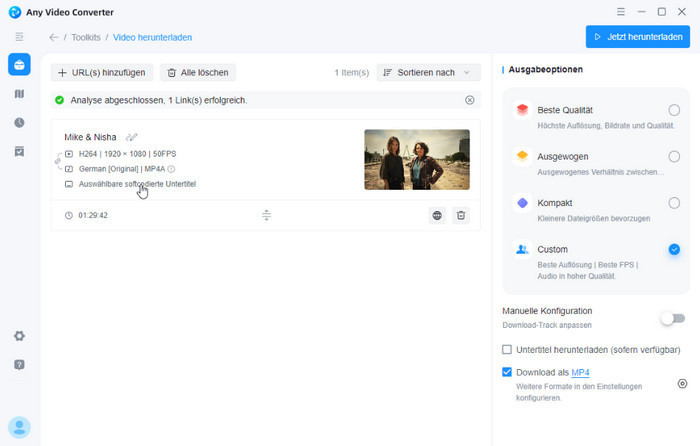Viewport: 700px width, 446px height.
Task: Click URL(s) hinzufügen button
Action: click(102, 72)
